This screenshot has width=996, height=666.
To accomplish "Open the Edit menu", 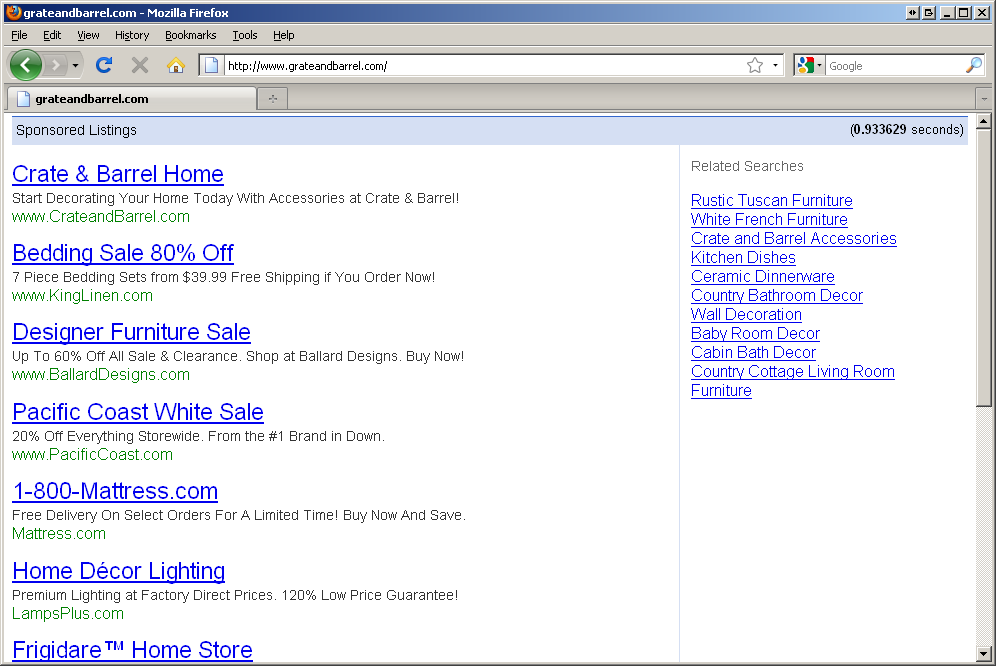I will coord(52,35).
